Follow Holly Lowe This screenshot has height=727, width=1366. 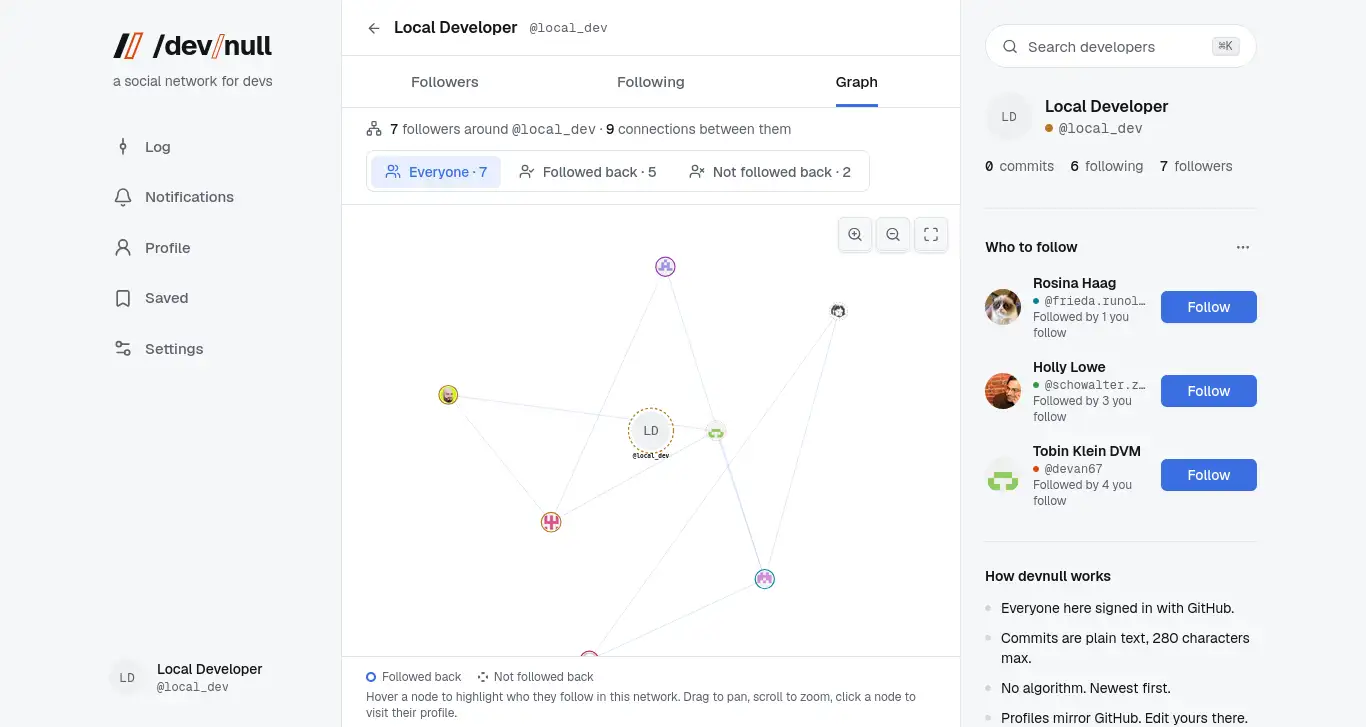tap(1208, 391)
